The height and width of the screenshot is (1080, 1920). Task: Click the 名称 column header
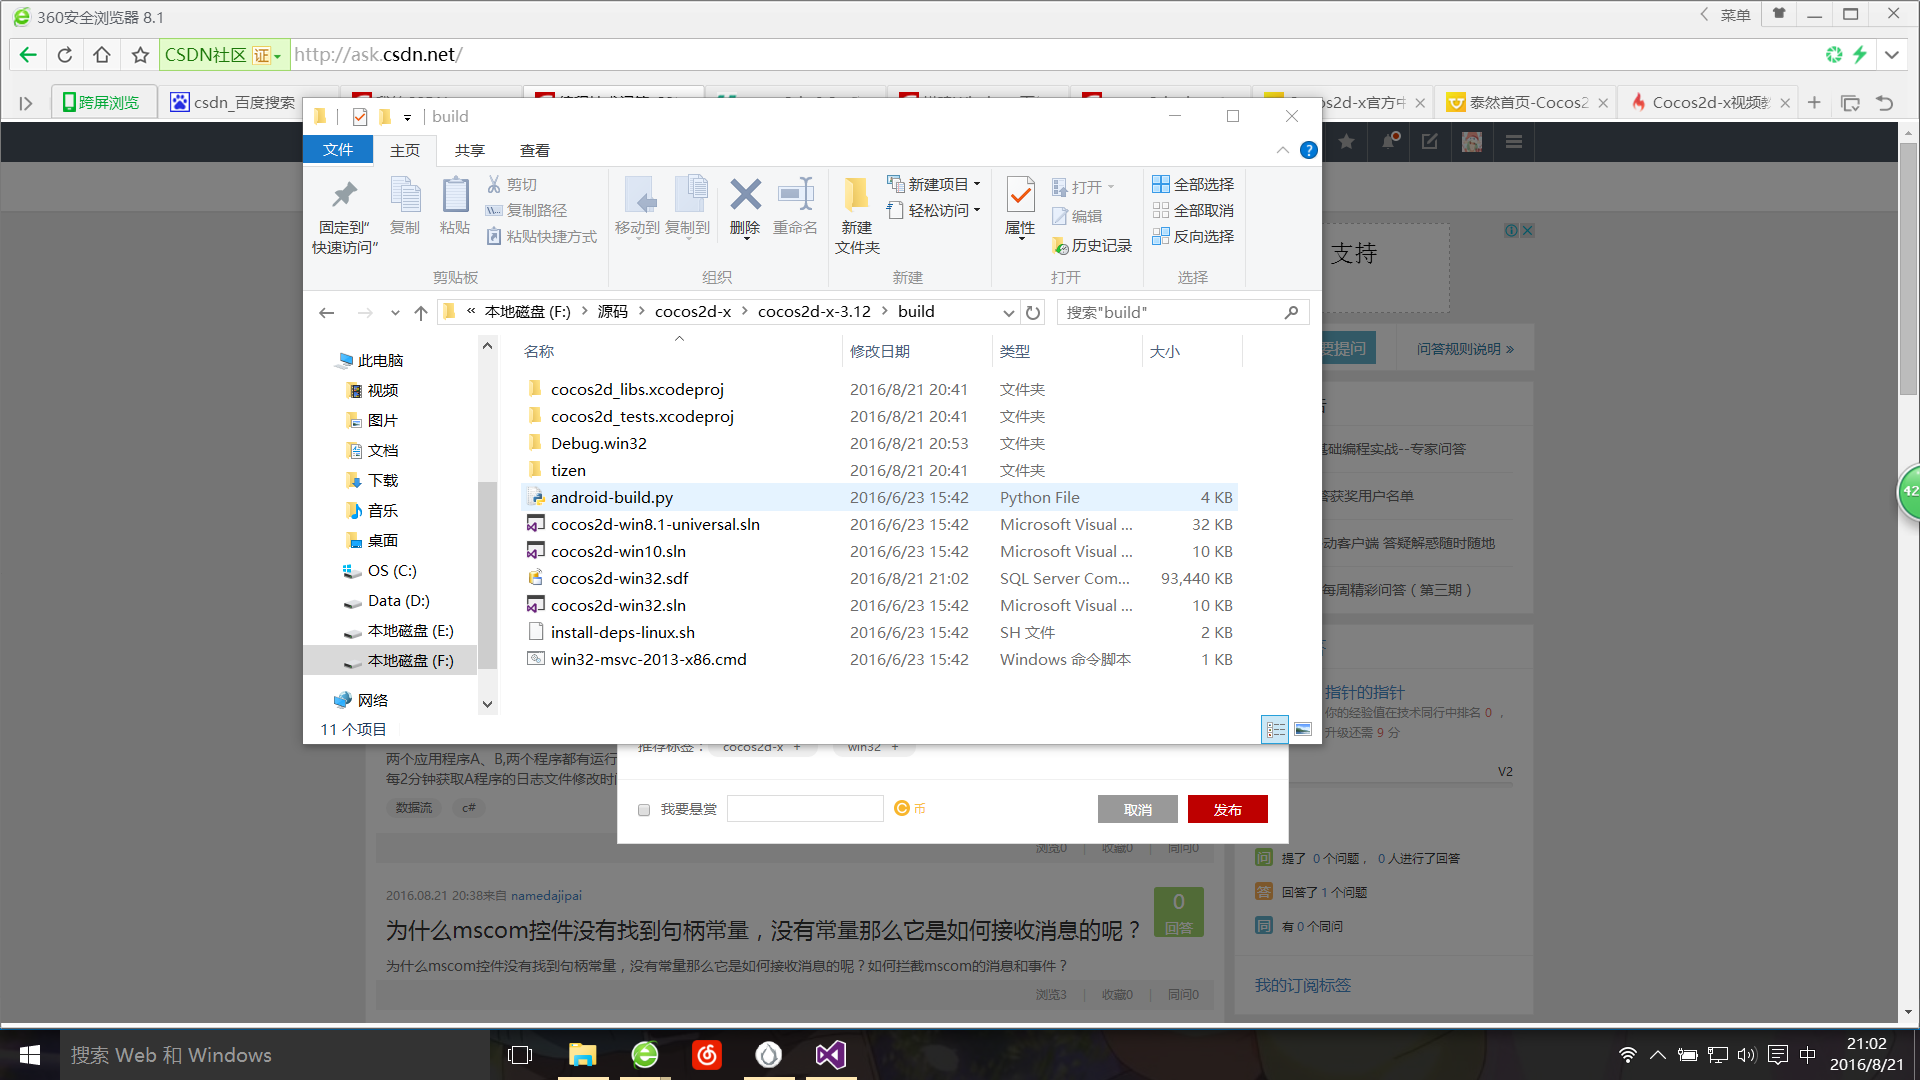pos(681,352)
